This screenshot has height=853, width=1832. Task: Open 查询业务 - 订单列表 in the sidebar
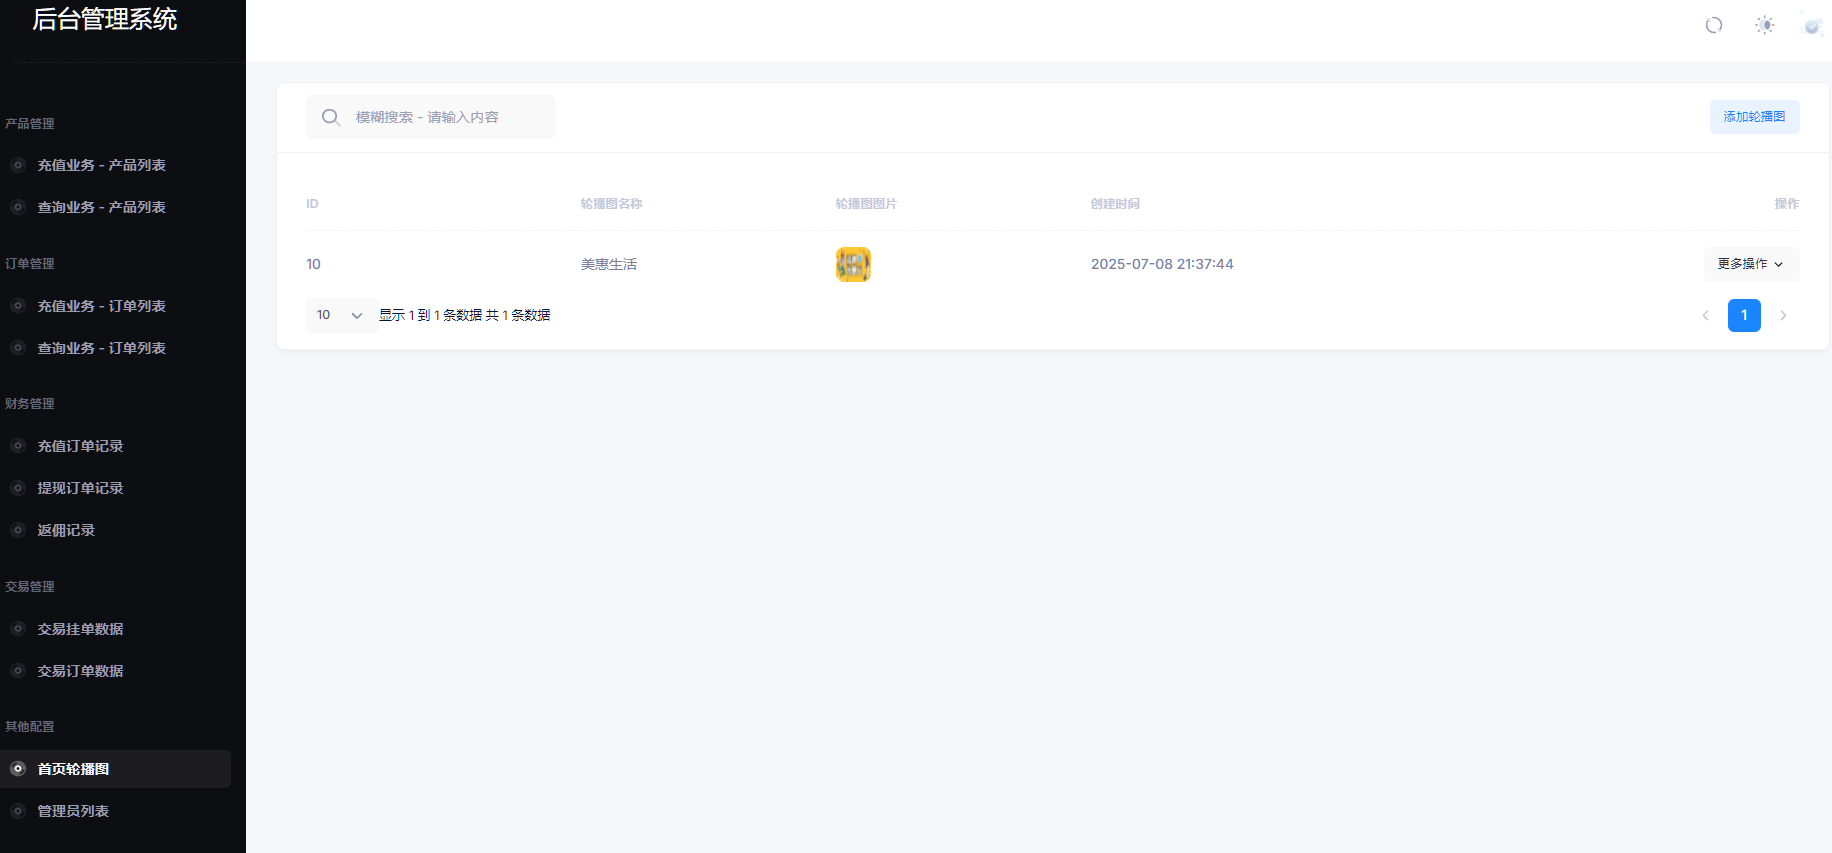click(101, 348)
